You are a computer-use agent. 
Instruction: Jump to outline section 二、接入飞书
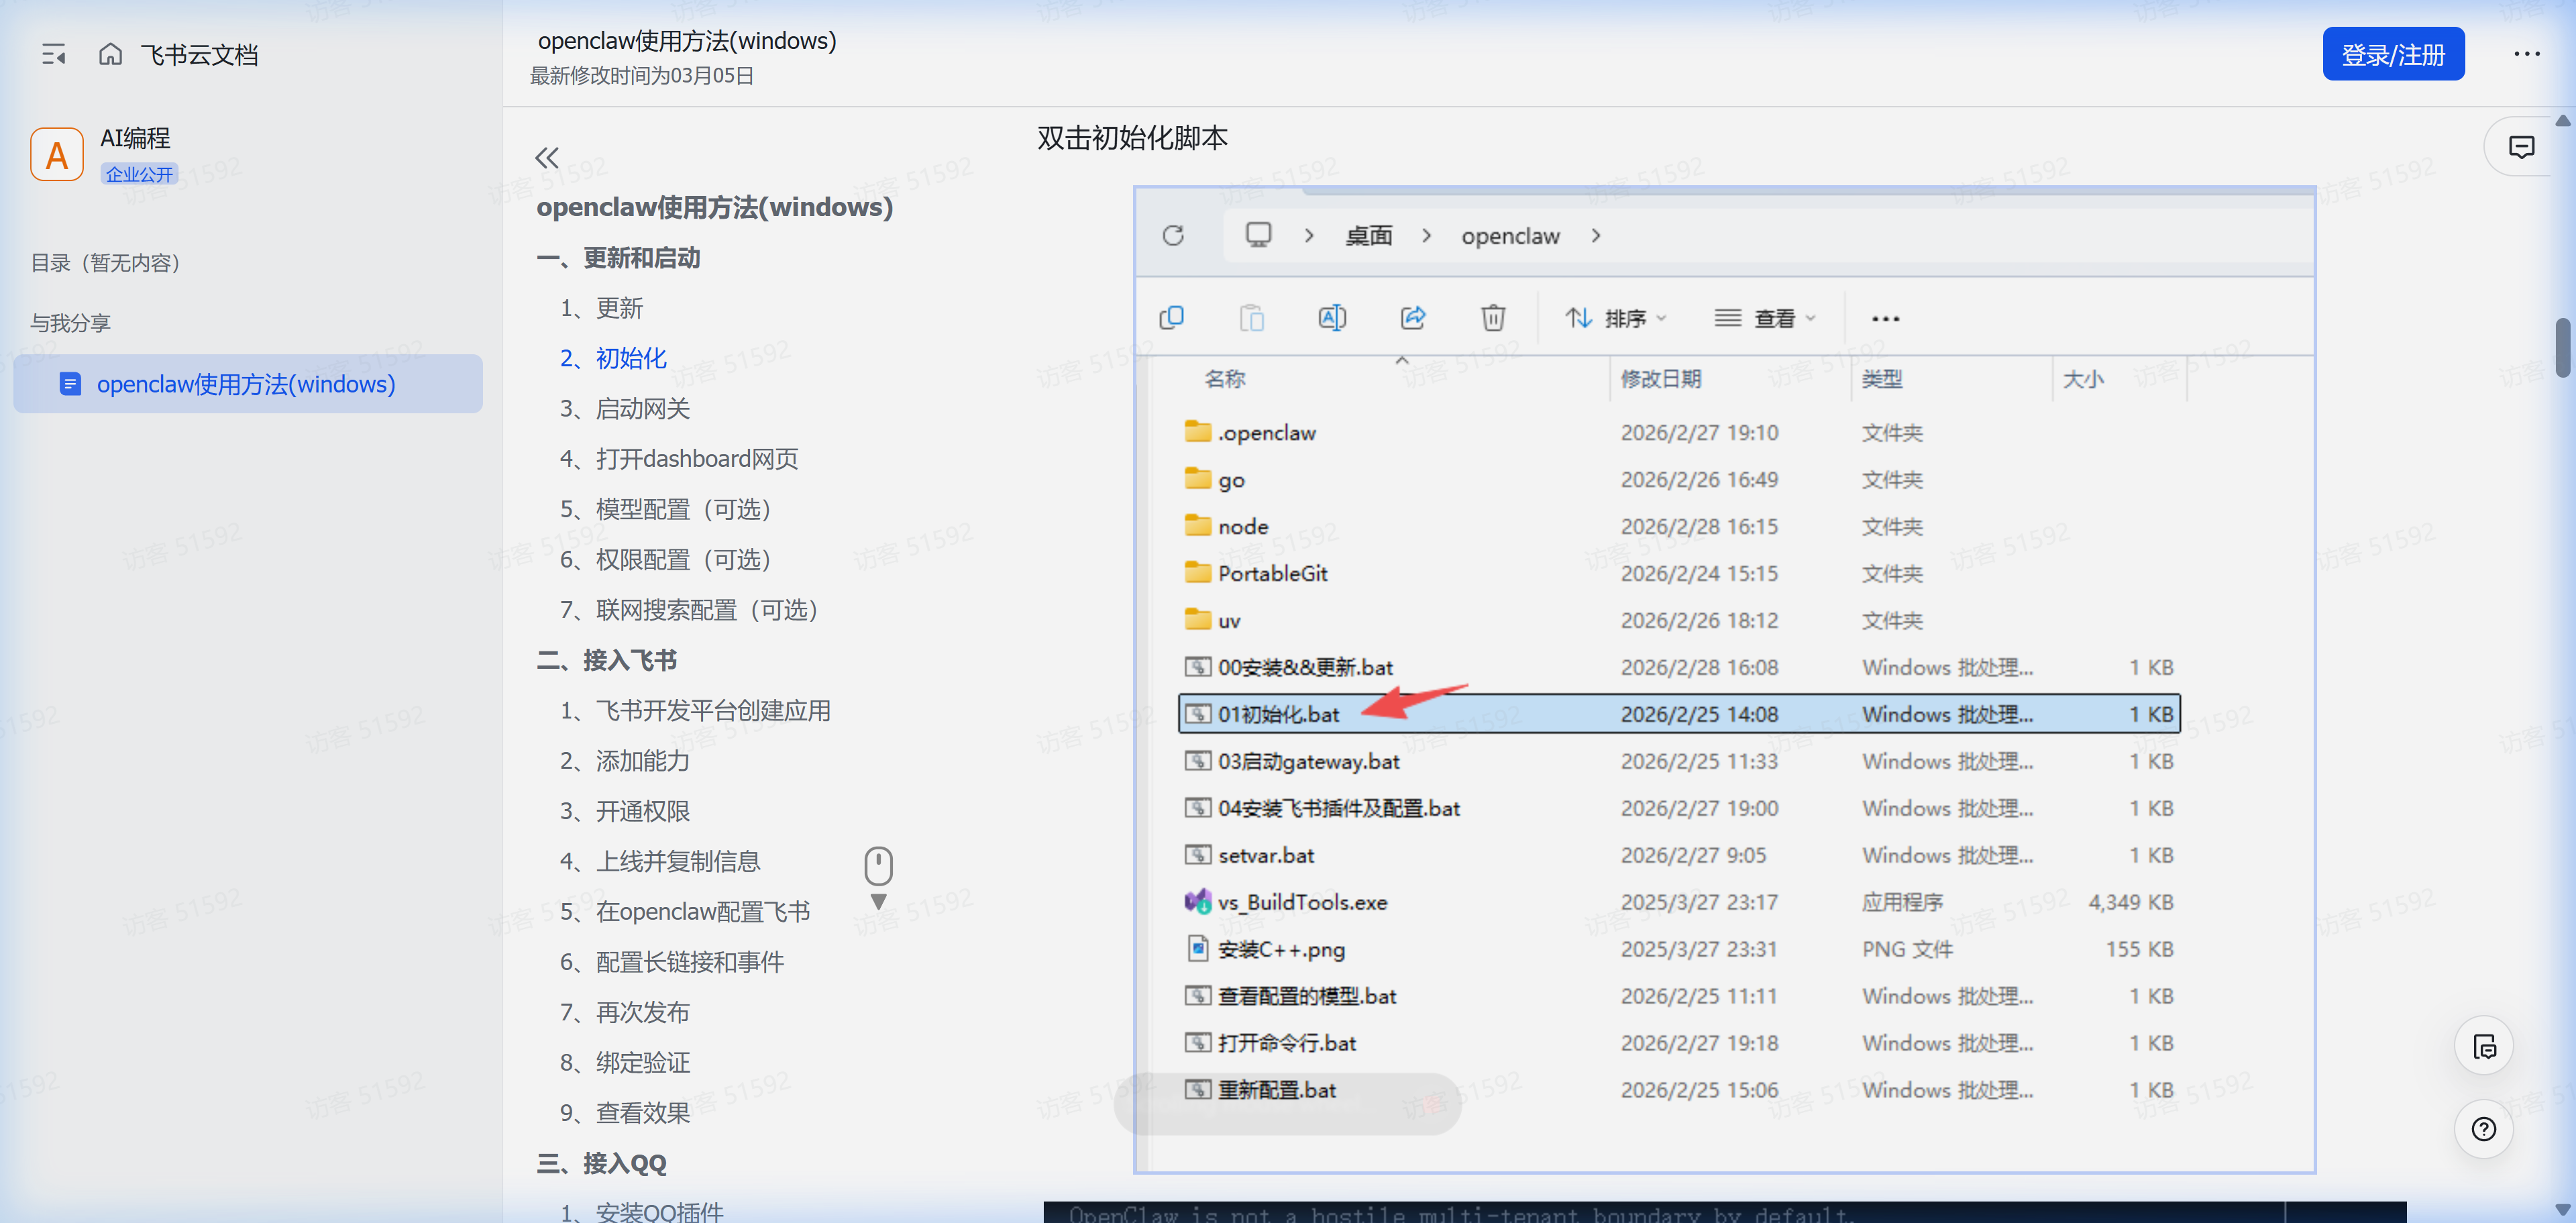click(607, 660)
